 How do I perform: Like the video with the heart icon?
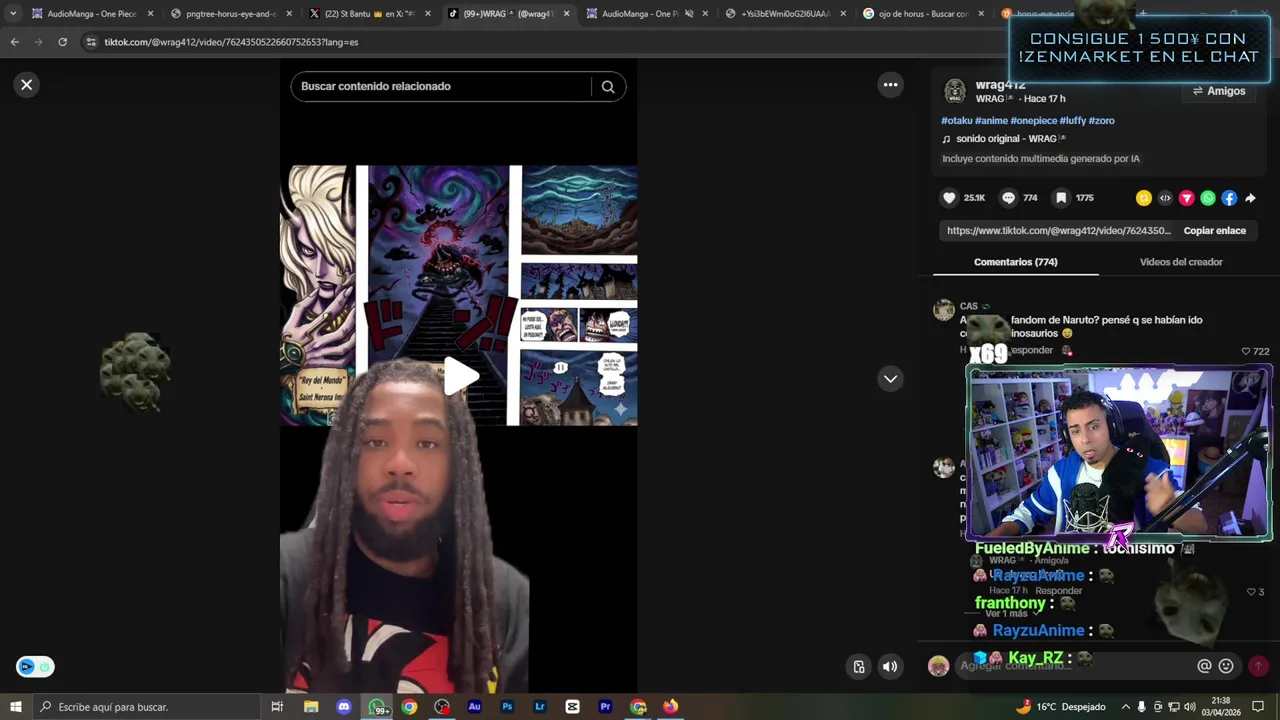pos(950,198)
